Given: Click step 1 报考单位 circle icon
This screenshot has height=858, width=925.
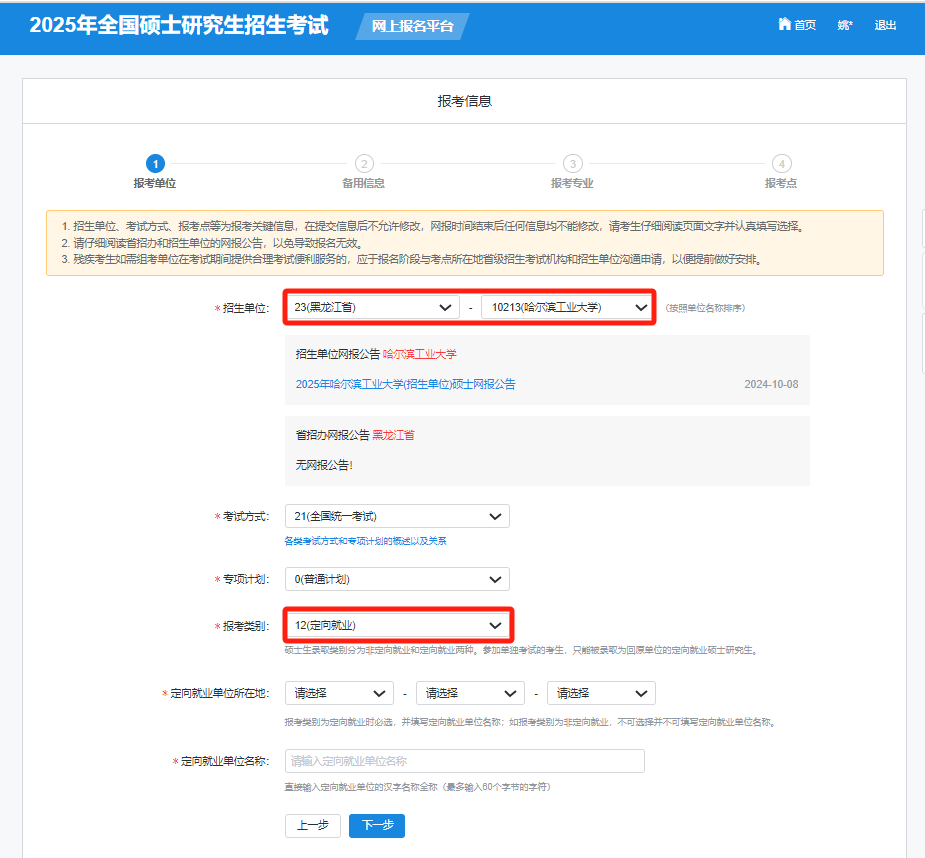Looking at the screenshot, I should [x=155, y=164].
